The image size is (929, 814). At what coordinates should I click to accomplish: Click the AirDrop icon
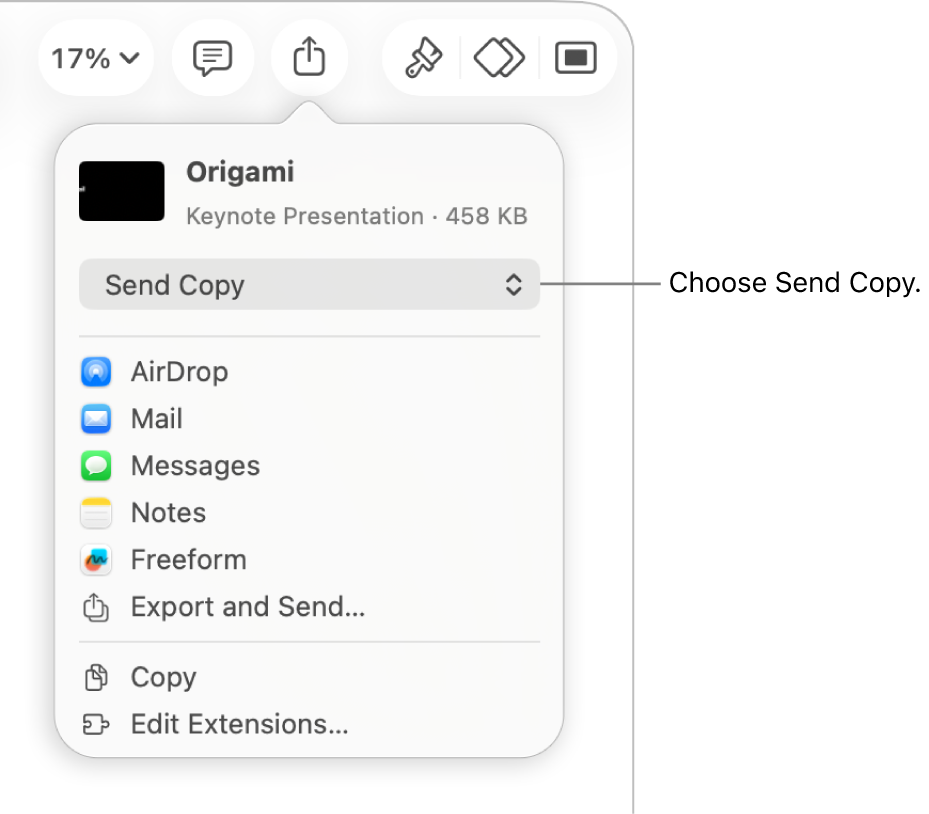pos(95,371)
